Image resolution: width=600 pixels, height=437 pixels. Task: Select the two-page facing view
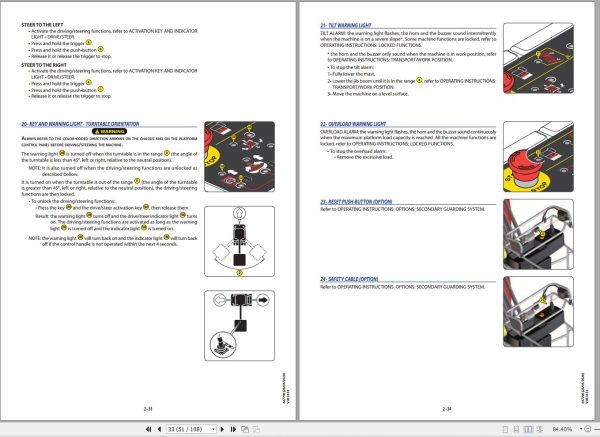pyautogui.click(x=528, y=429)
